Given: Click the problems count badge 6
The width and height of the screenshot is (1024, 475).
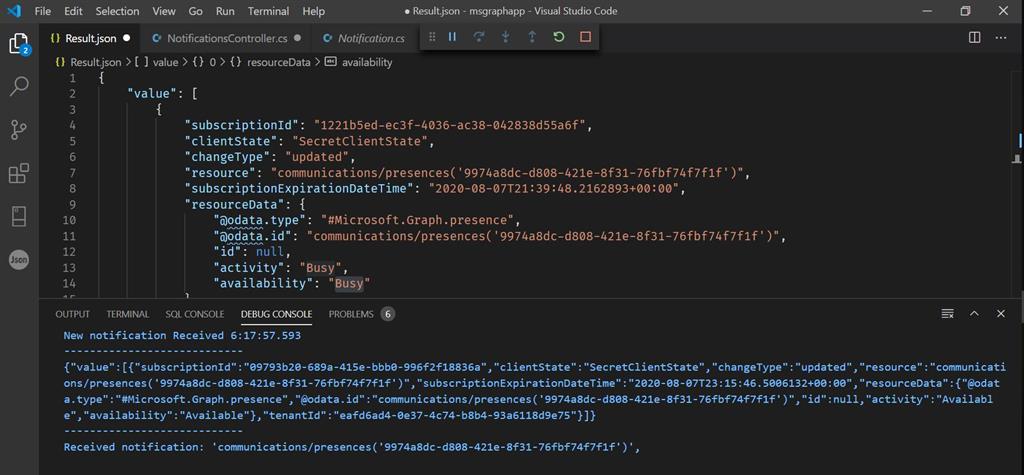Looking at the screenshot, I should (x=388, y=314).
